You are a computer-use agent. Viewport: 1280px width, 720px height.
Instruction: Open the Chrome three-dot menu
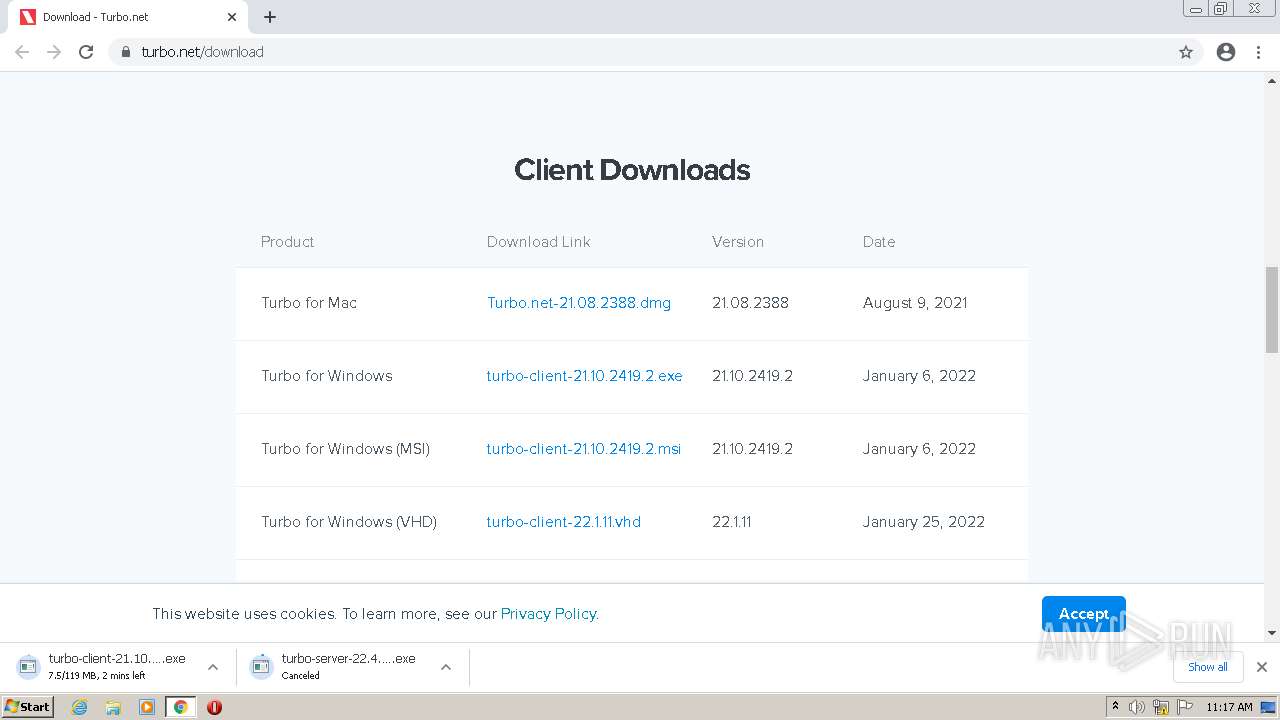[x=1259, y=52]
